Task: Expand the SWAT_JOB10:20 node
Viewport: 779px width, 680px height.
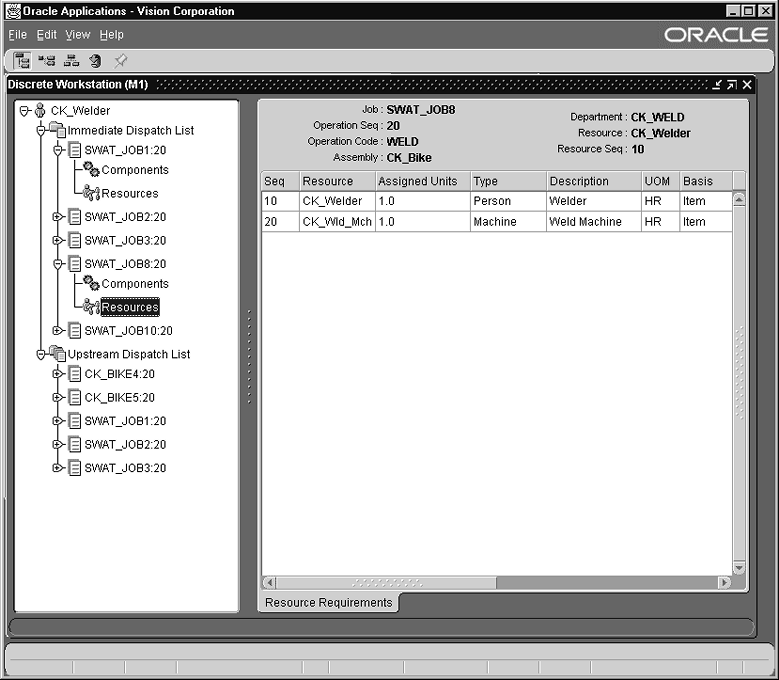Action: [x=58, y=330]
